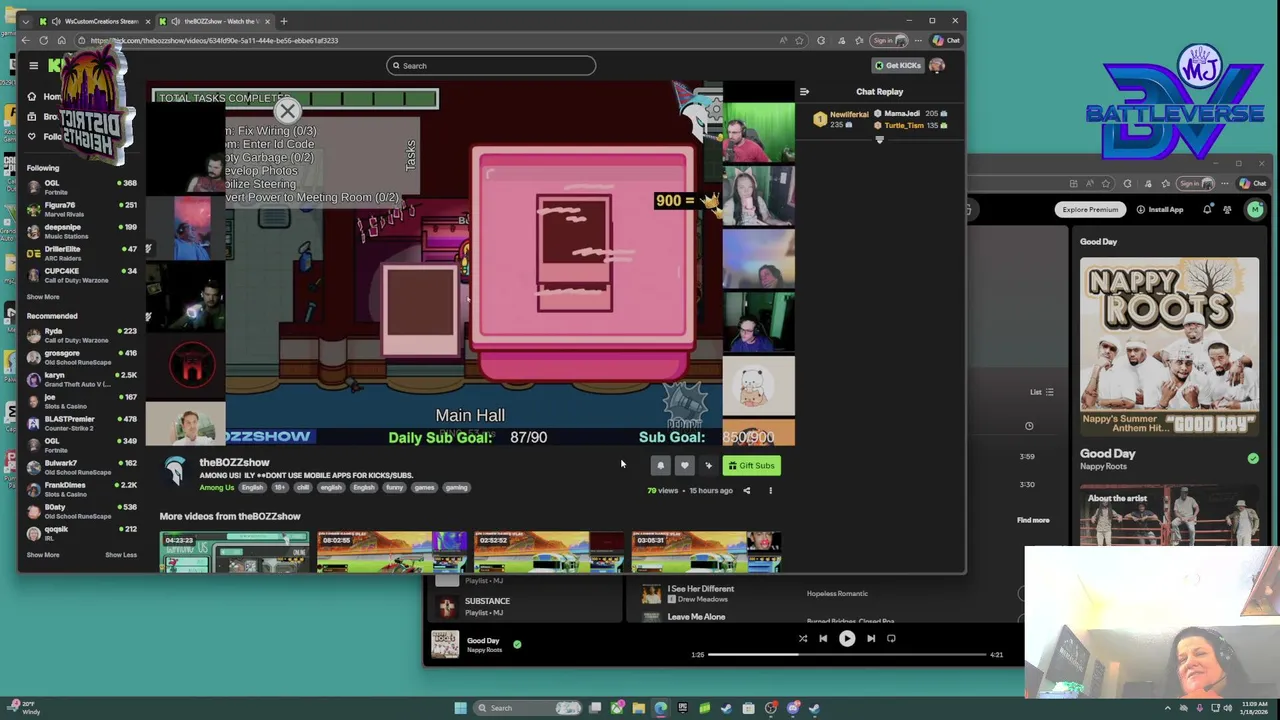This screenshot has width=1280, height=720.
Task: Expand Recommended list with Show More
Action: point(43,555)
